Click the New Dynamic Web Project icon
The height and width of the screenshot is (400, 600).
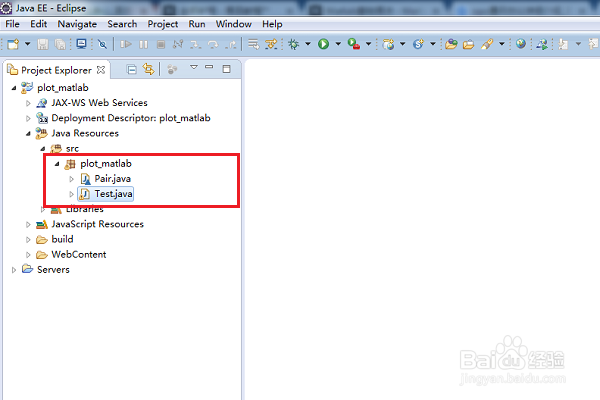[x=388, y=44]
